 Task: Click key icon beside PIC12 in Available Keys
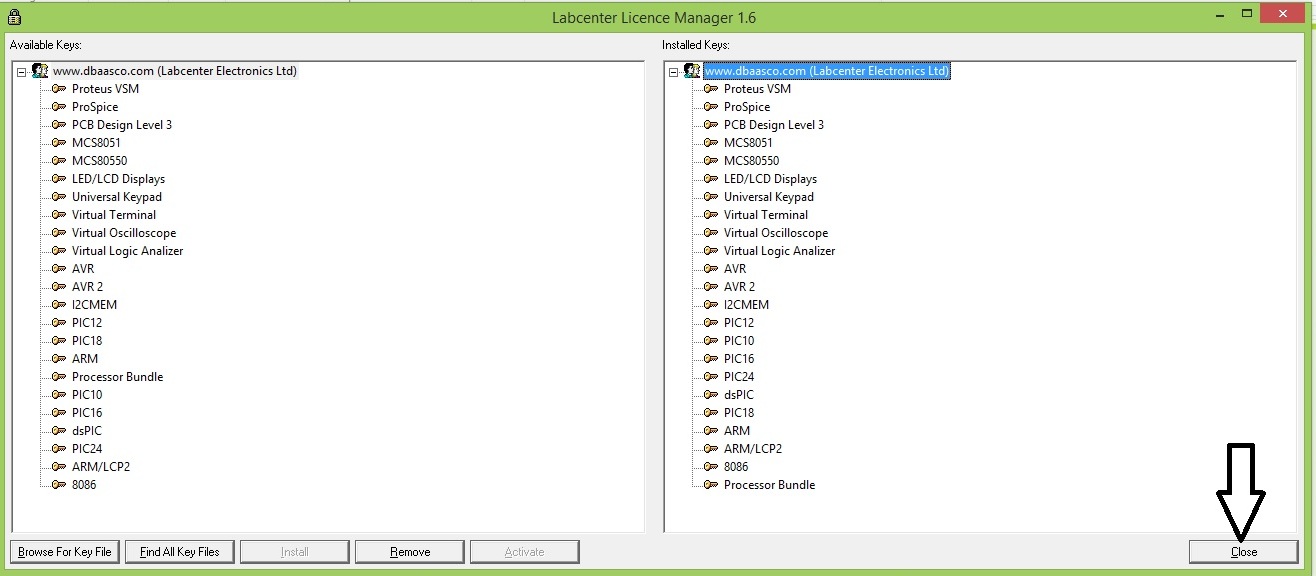coord(59,323)
